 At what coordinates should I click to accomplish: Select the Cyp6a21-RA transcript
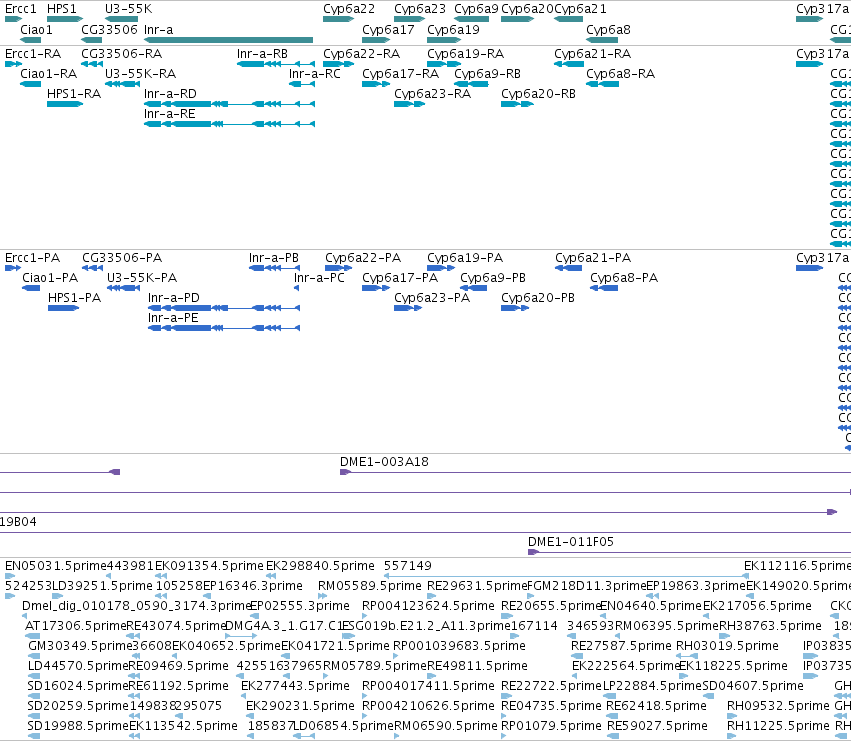(x=568, y=64)
